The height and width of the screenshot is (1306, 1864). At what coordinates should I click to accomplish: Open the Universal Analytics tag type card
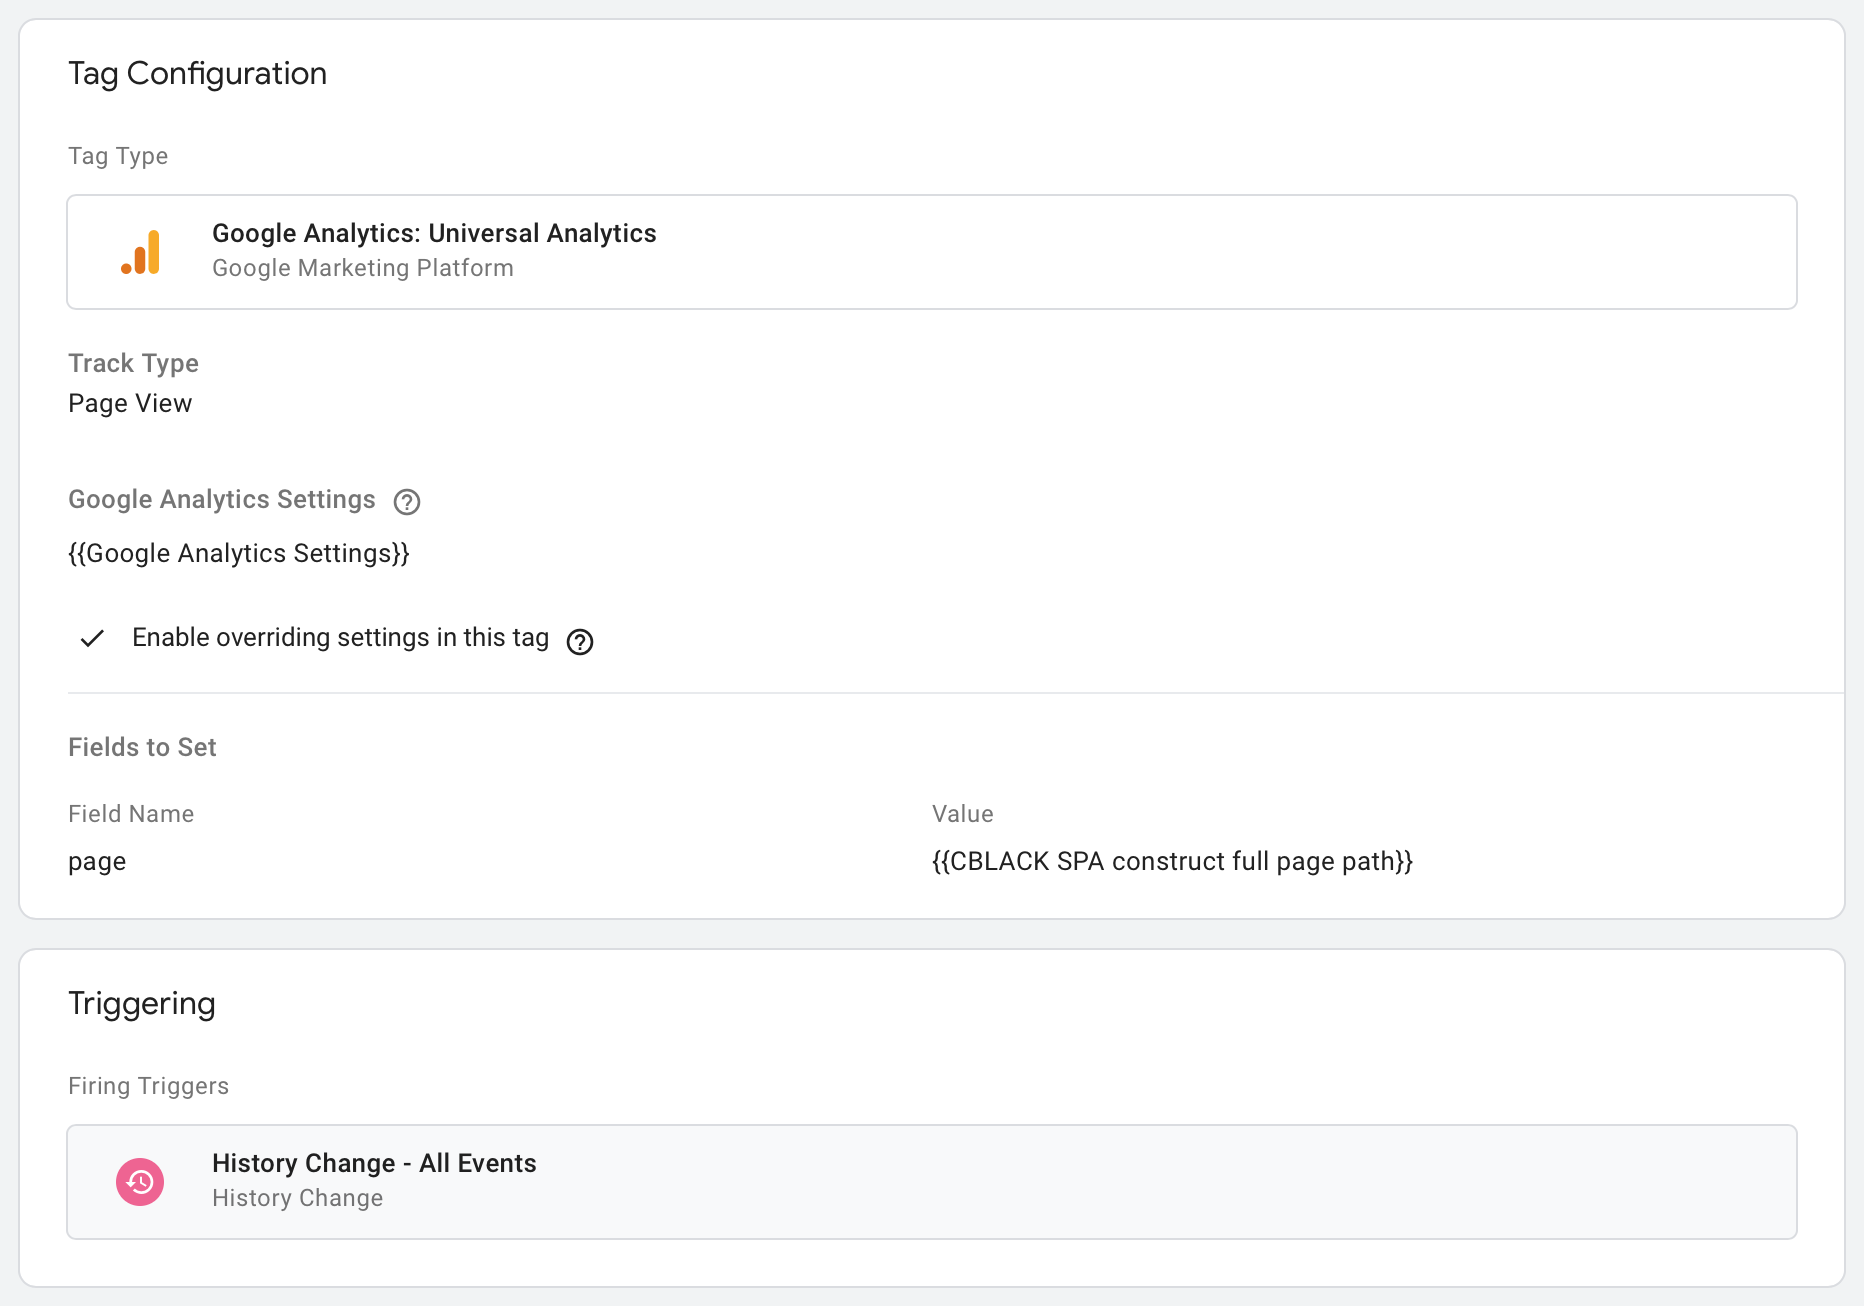click(x=932, y=252)
